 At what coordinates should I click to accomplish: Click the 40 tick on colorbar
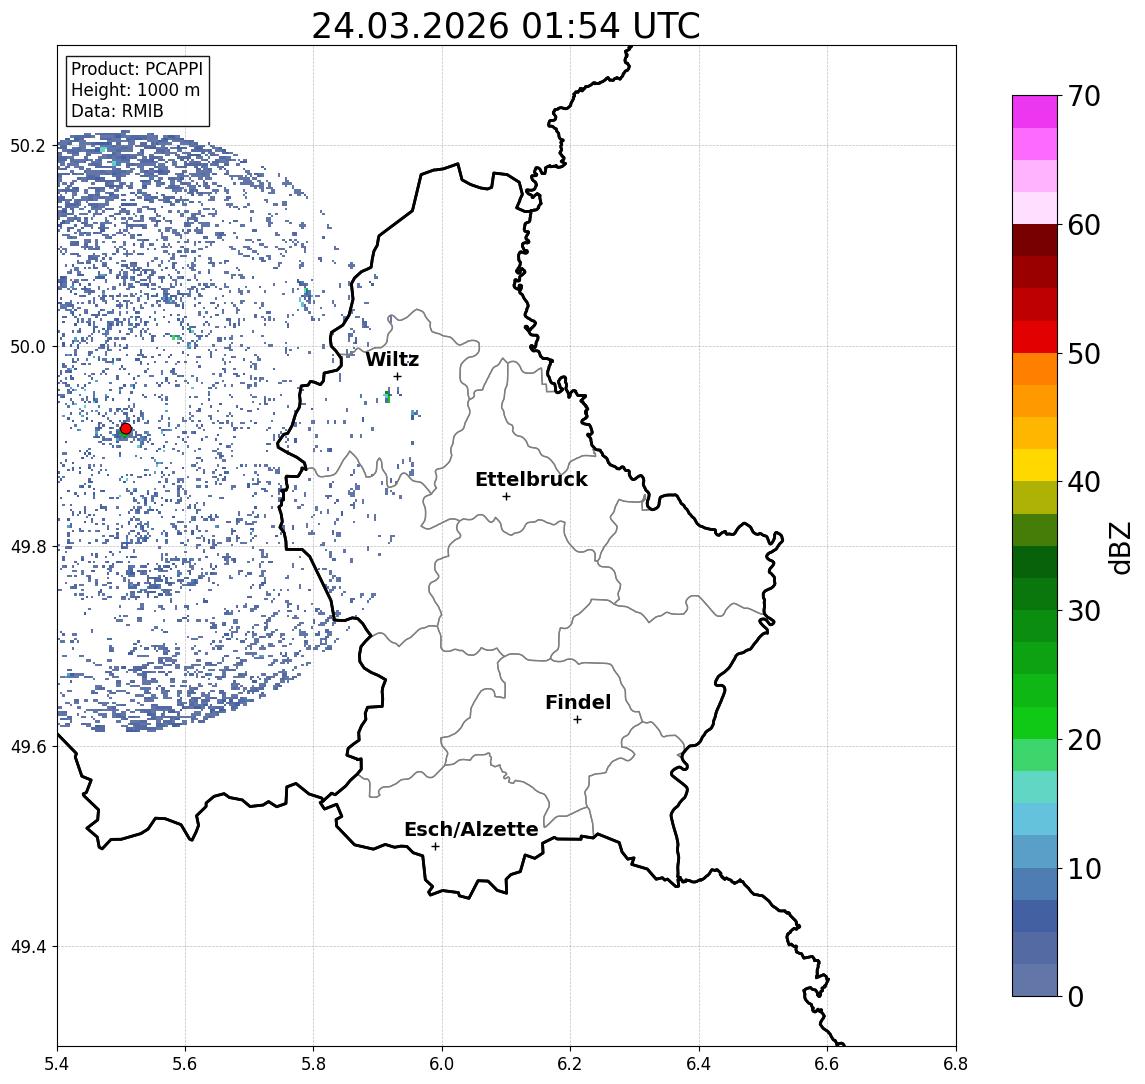1084,482
